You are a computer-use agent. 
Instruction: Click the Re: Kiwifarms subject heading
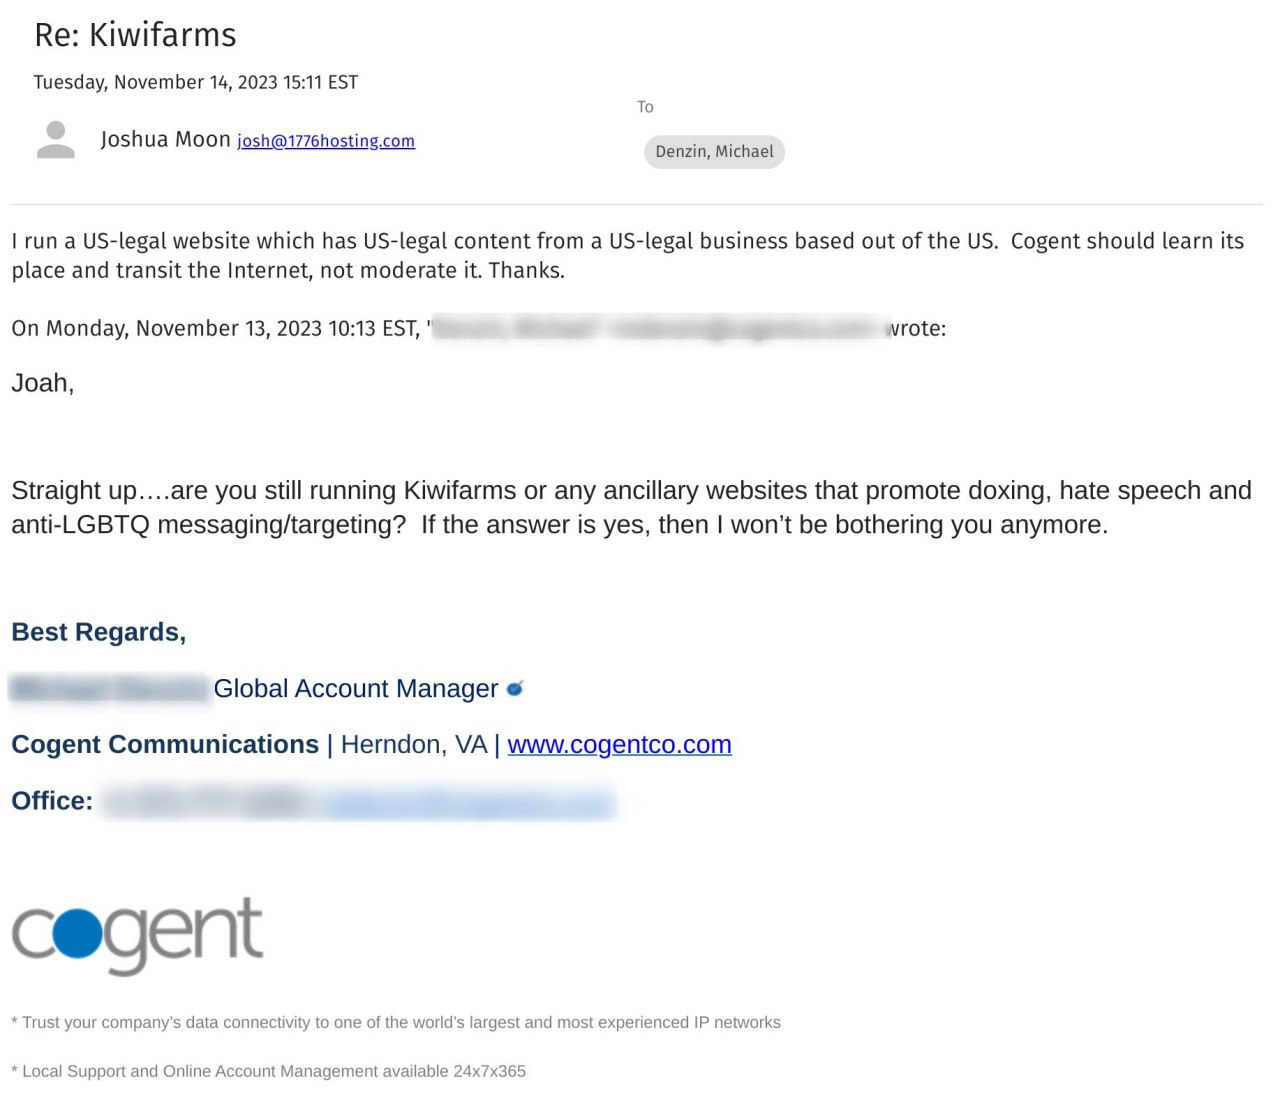(x=135, y=35)
